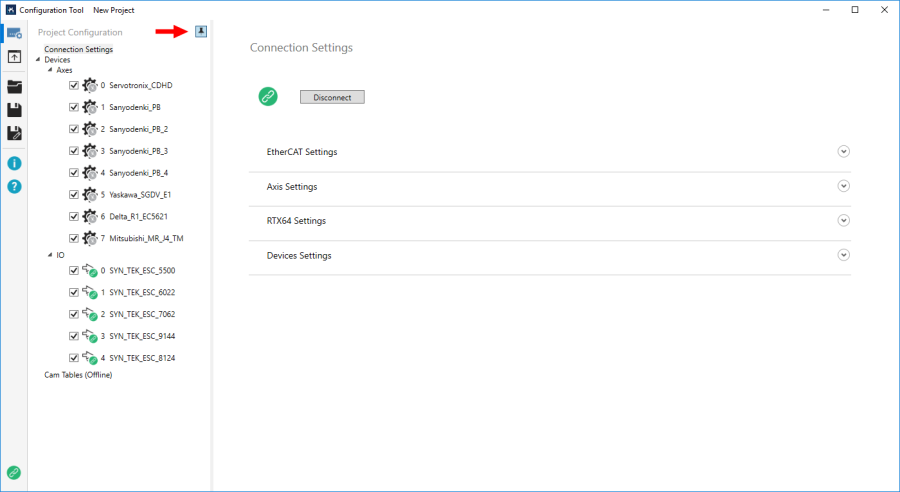Click the gear icon of Delta_R1_EC5621
The width and height of the screenshot is (900, 492).
coord(90,216)
